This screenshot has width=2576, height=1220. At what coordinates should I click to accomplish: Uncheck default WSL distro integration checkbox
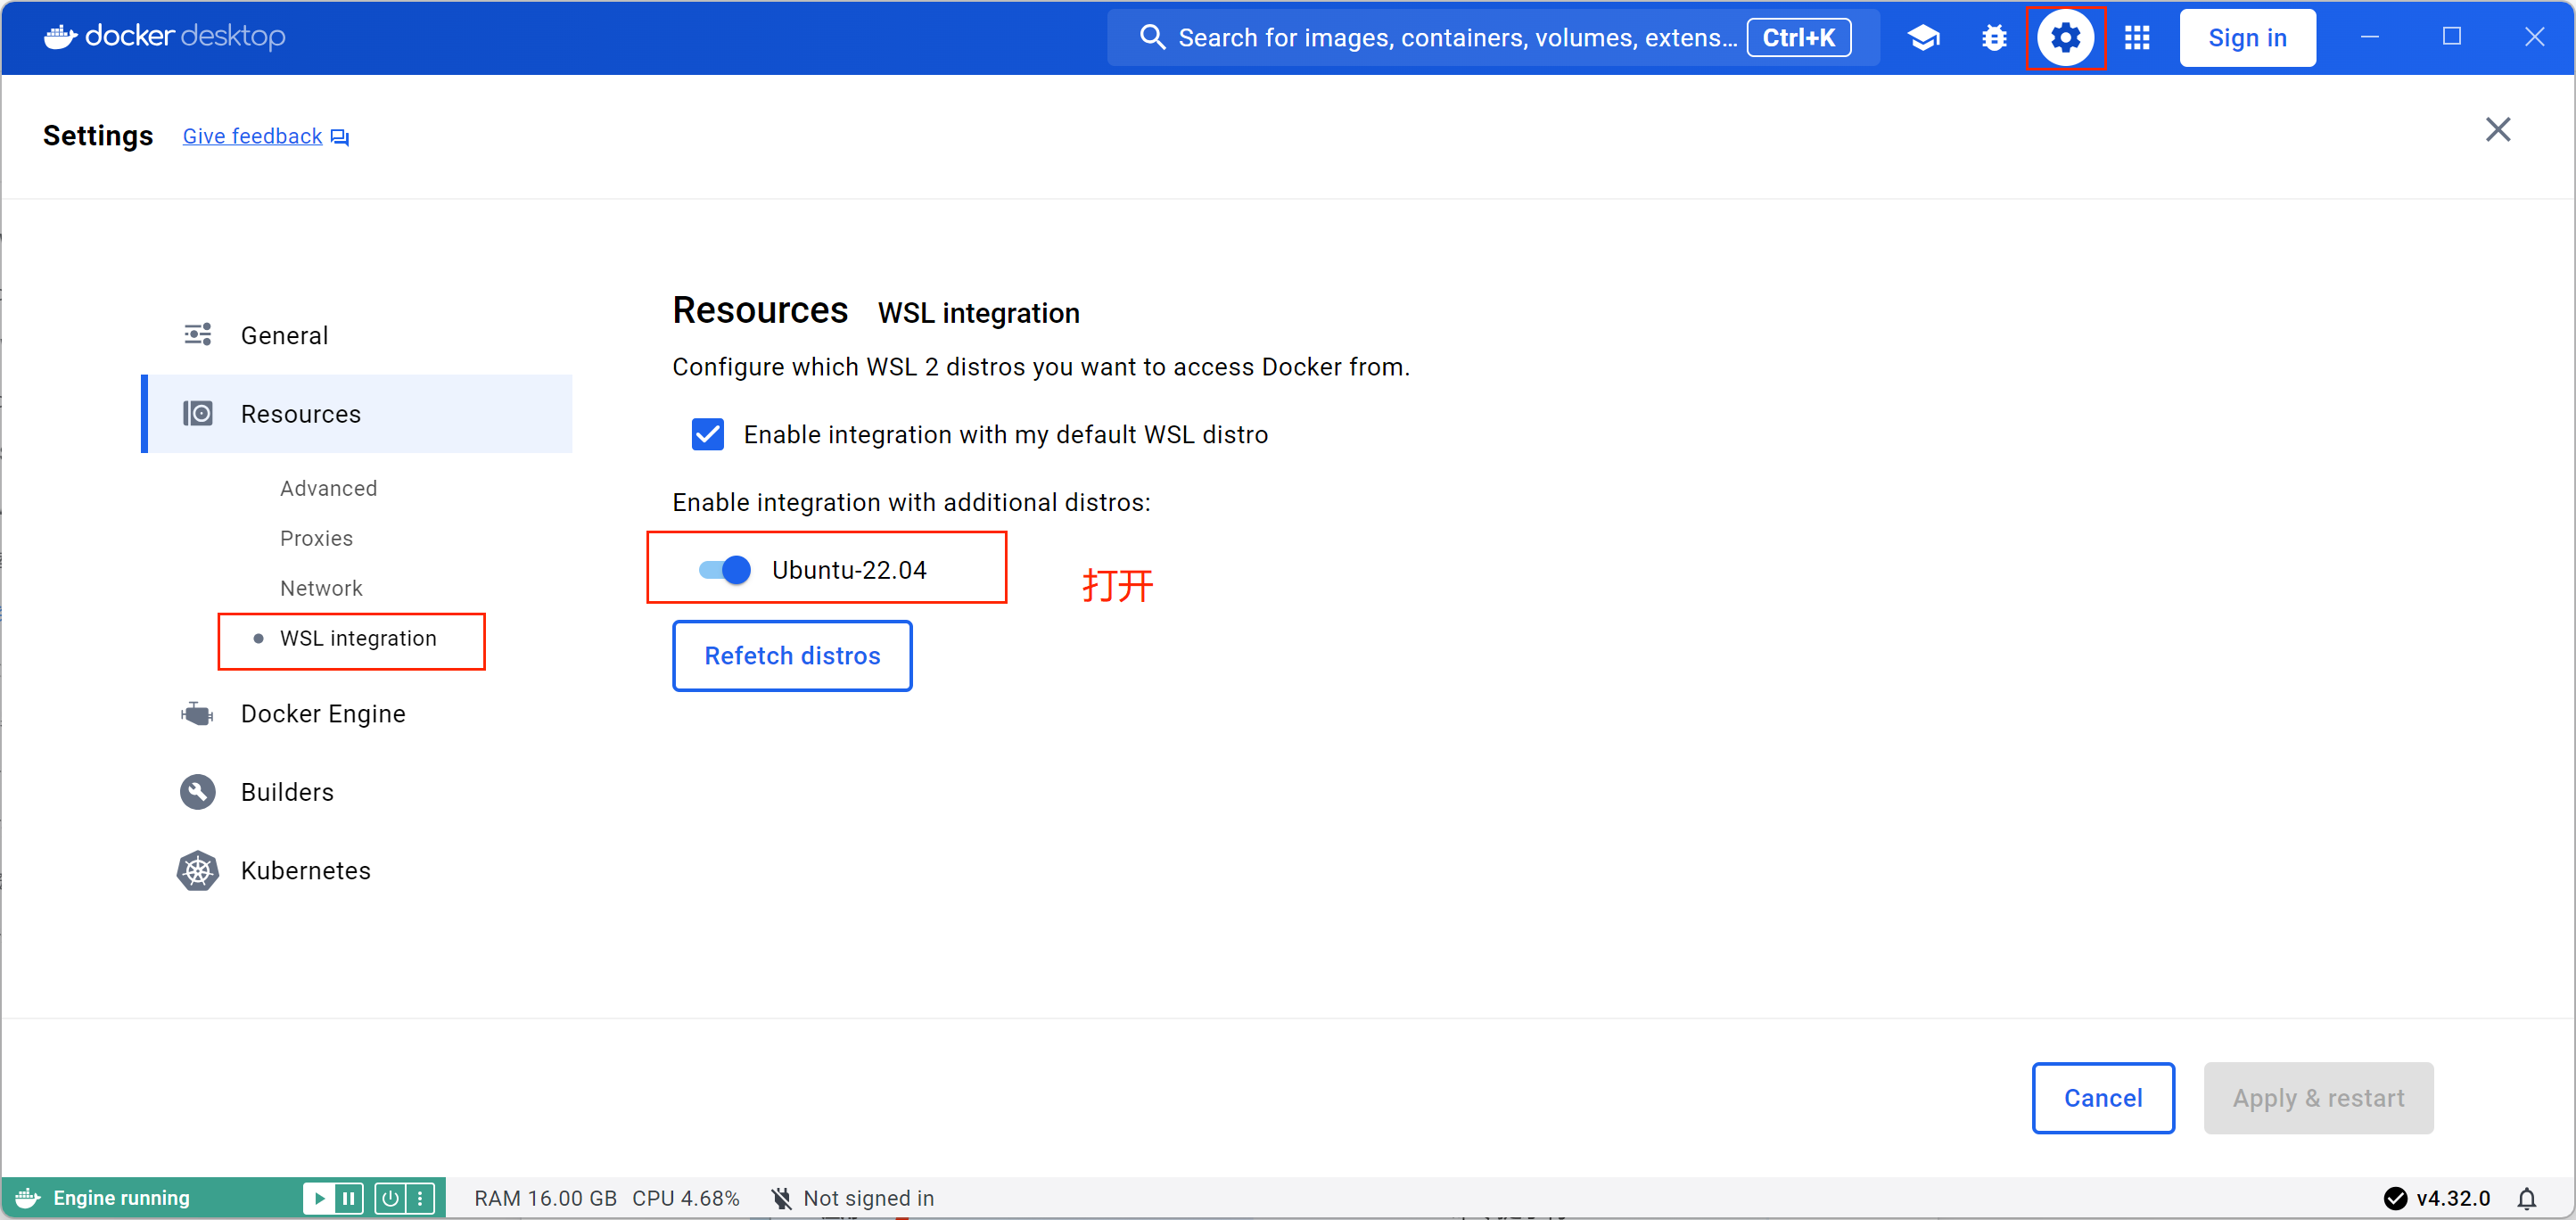tap(708, 435)
